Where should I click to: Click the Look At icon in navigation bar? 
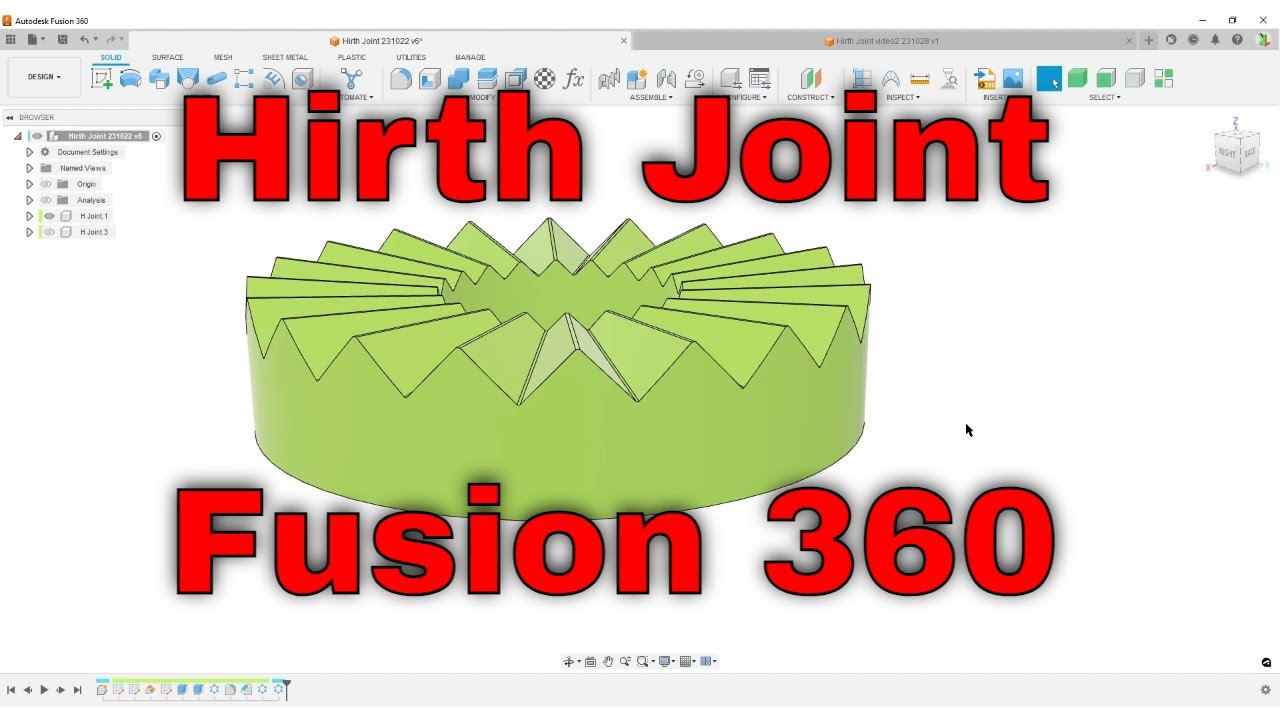coord(591,661)
